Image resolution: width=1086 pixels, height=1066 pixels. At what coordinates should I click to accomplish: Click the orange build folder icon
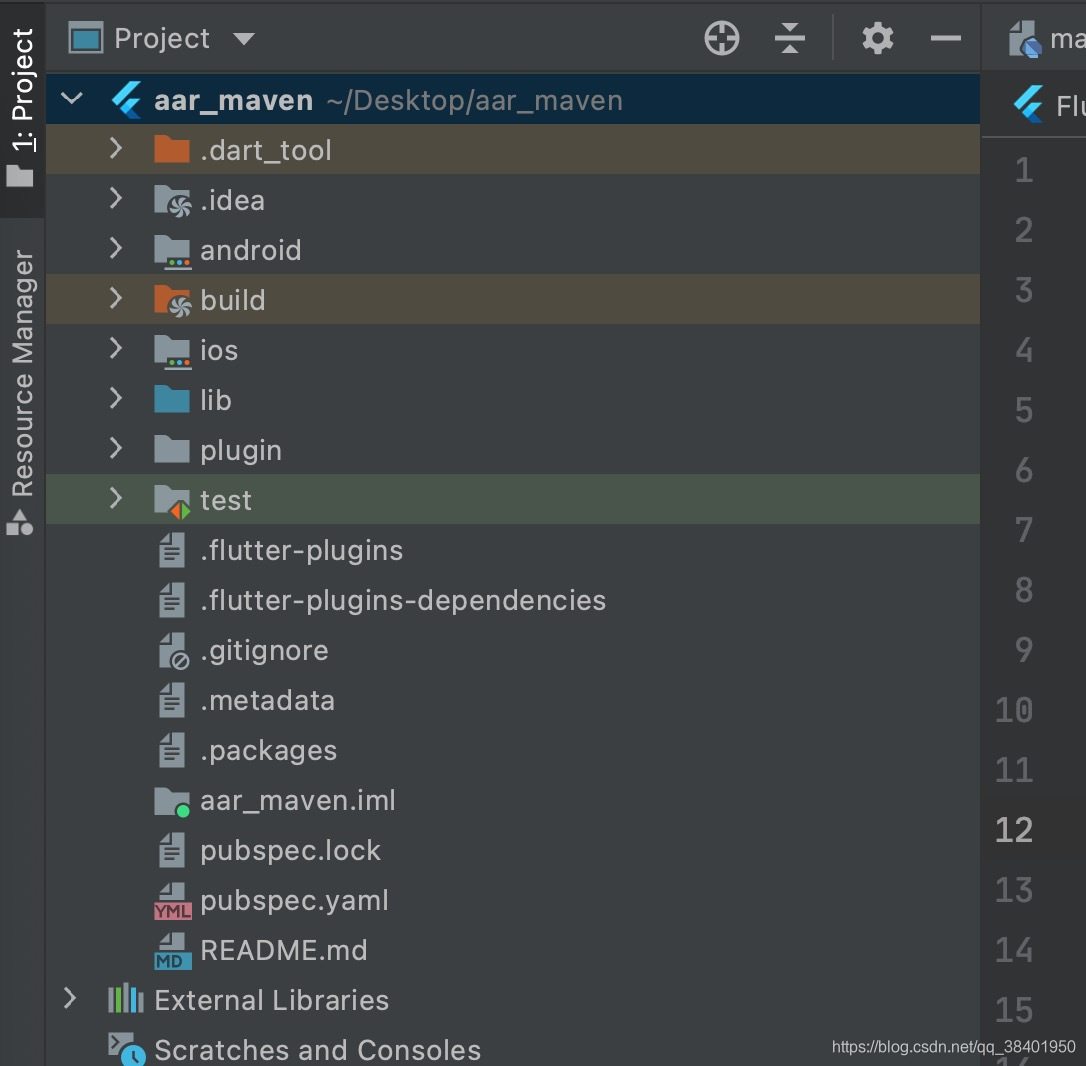172,301
